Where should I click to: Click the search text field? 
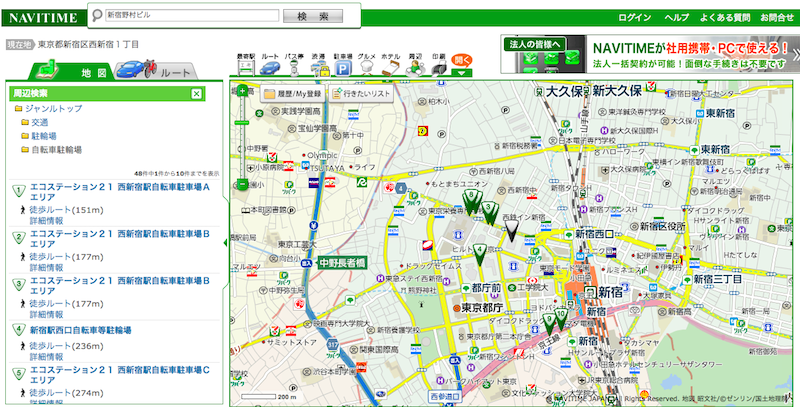[192, 16]
